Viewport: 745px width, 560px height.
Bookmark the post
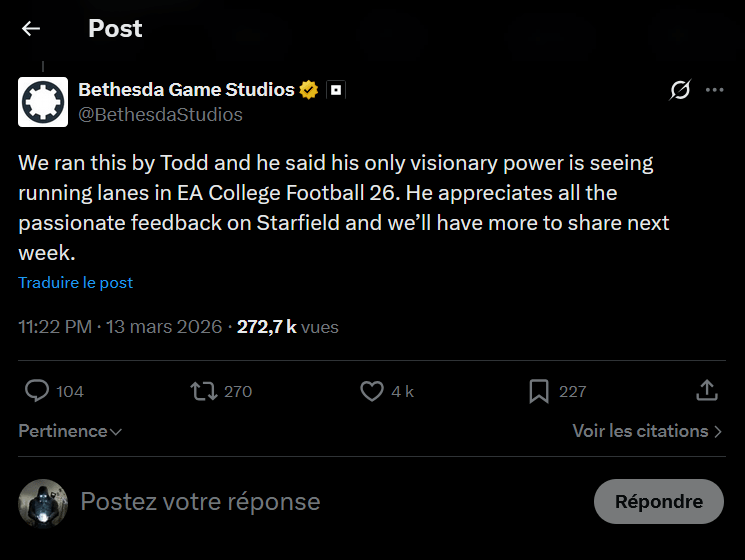539,391
